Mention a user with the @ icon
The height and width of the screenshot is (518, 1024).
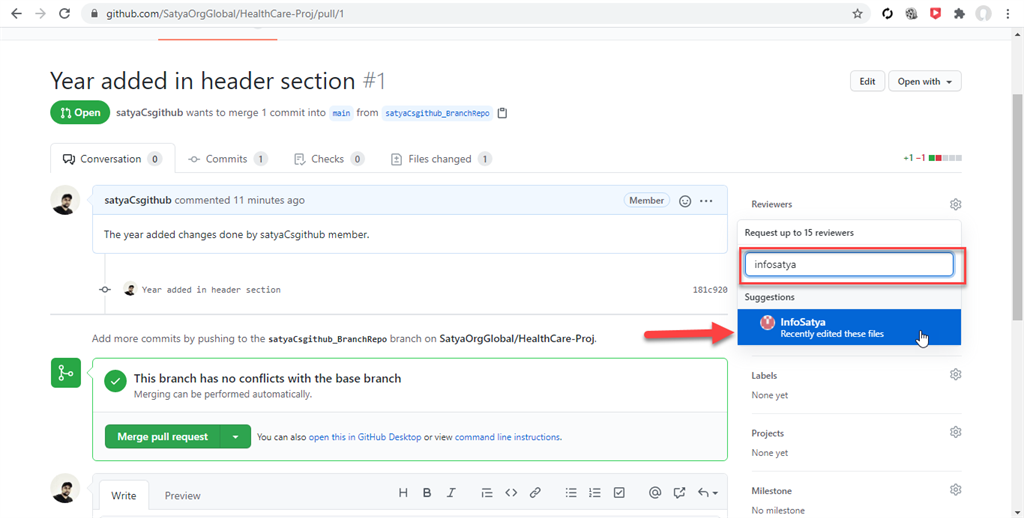655,493
